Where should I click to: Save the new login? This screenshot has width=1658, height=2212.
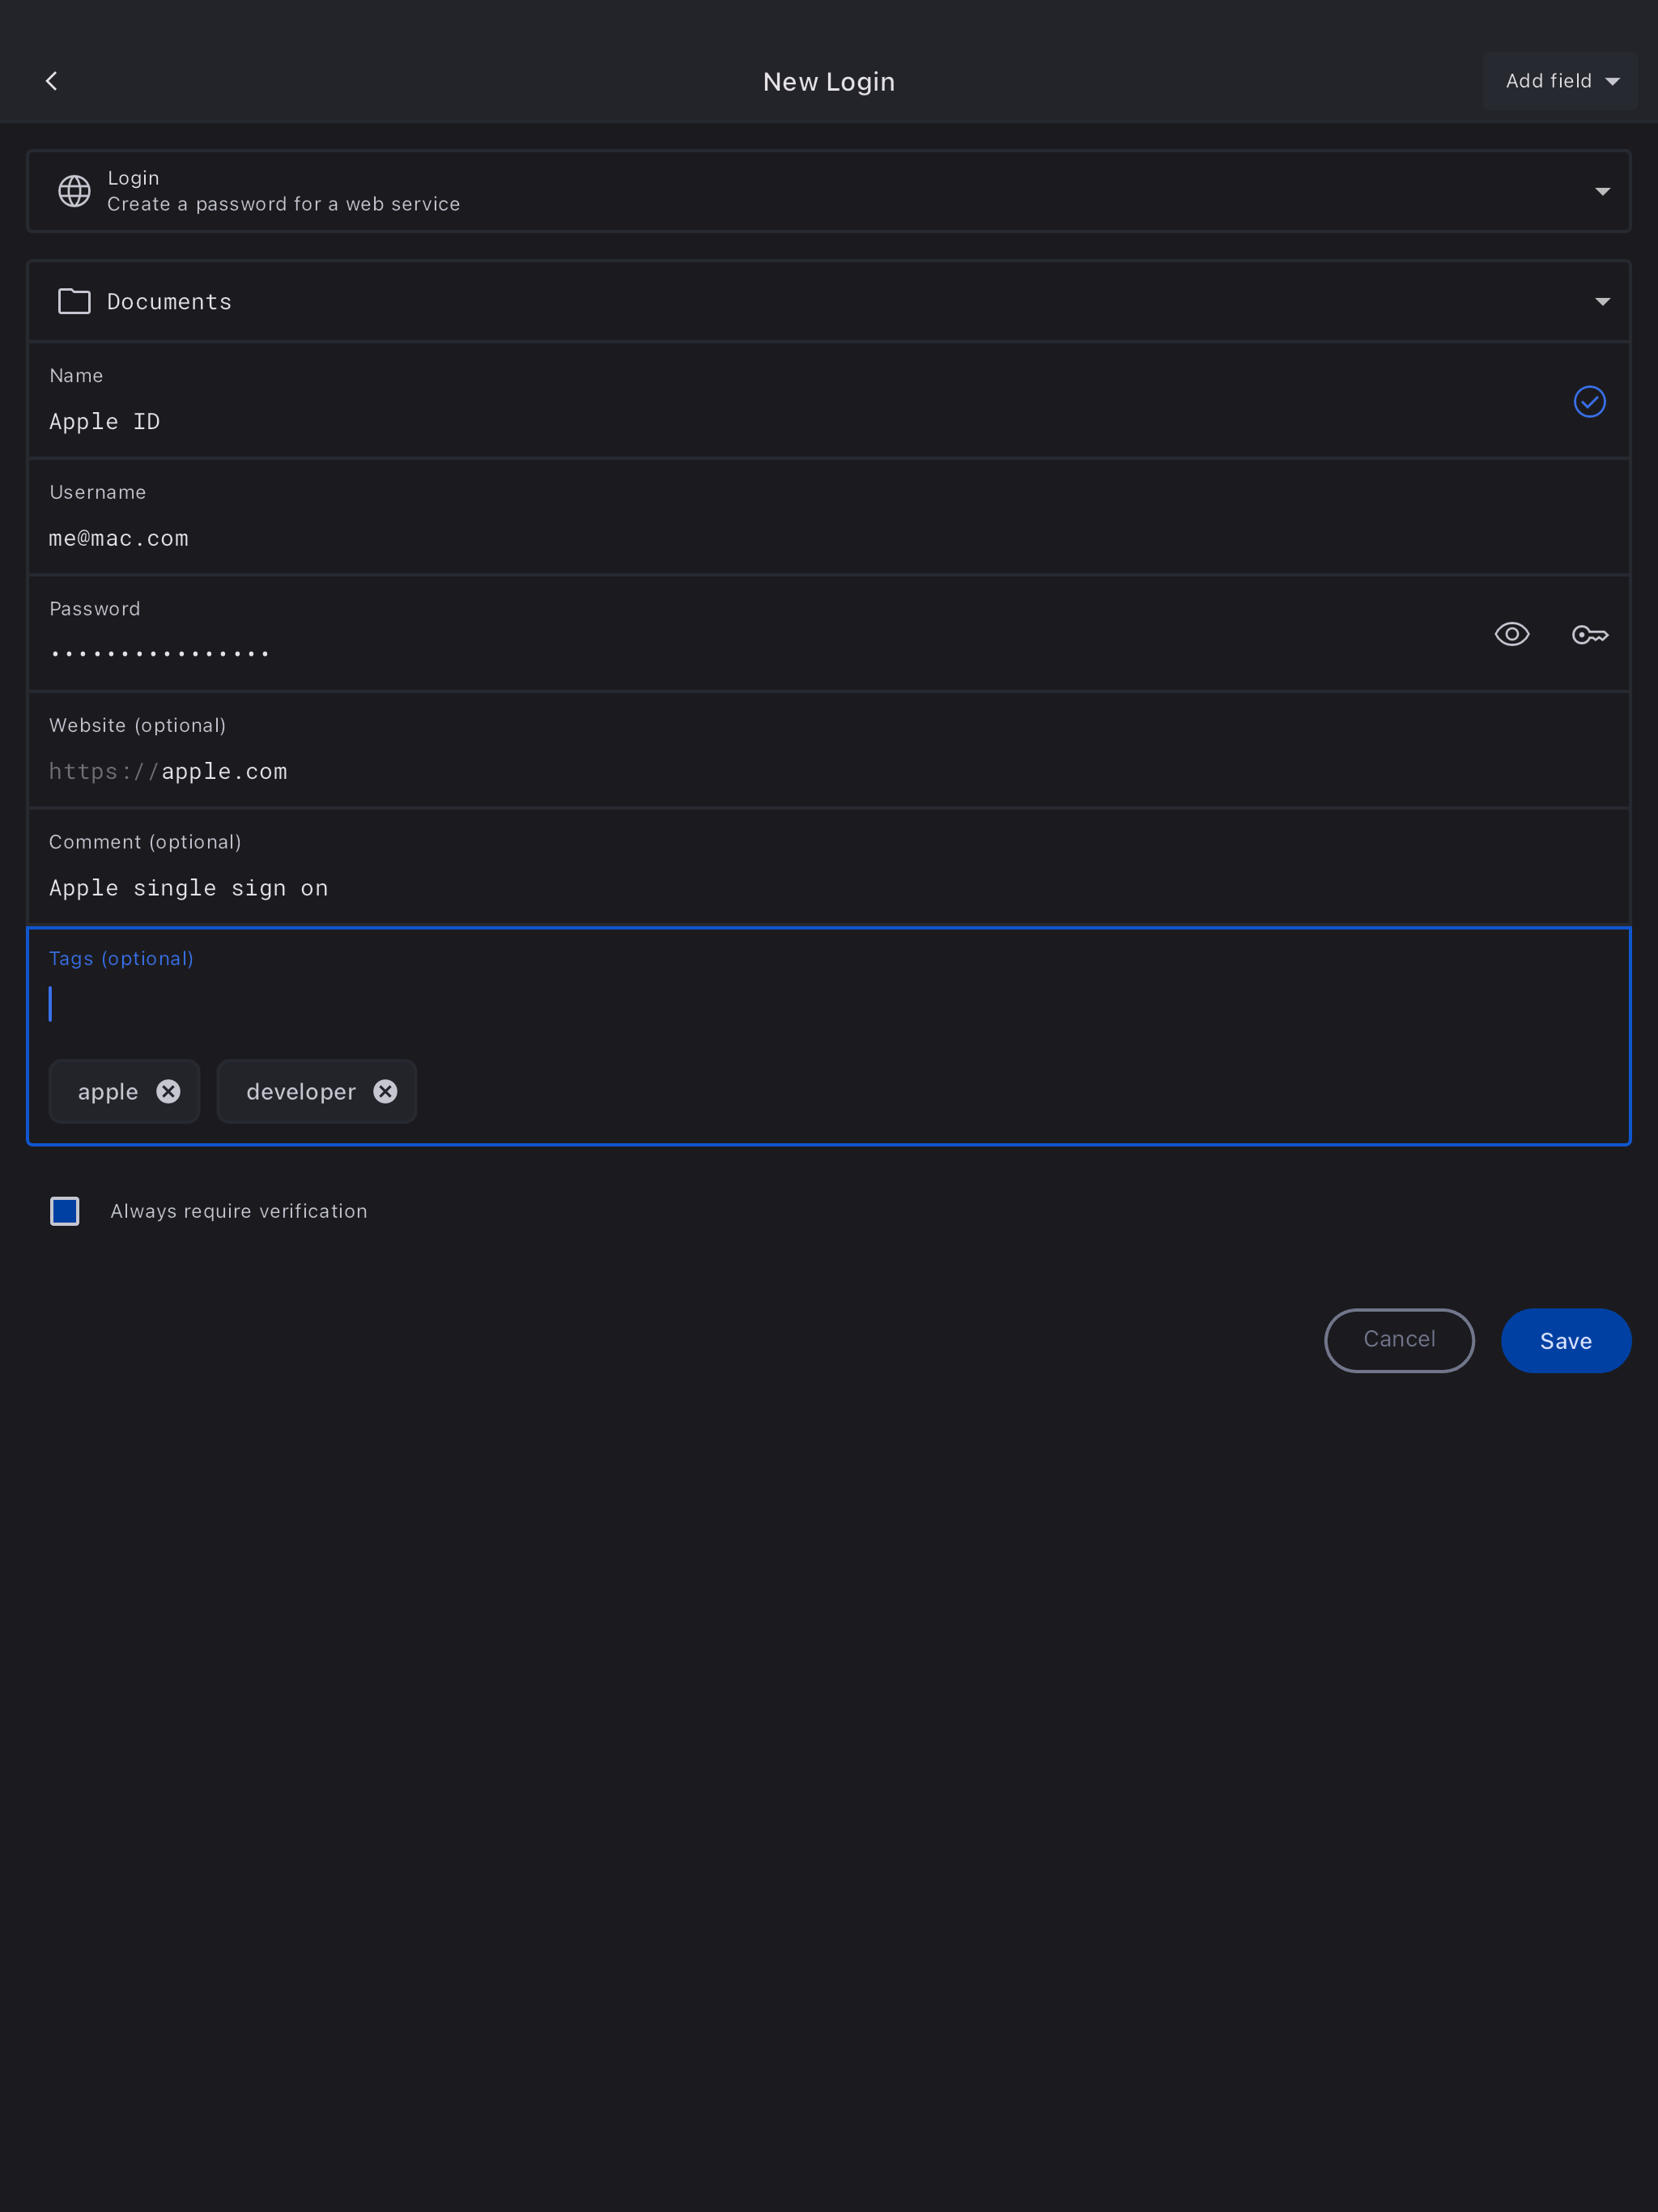point(1565,1341)
